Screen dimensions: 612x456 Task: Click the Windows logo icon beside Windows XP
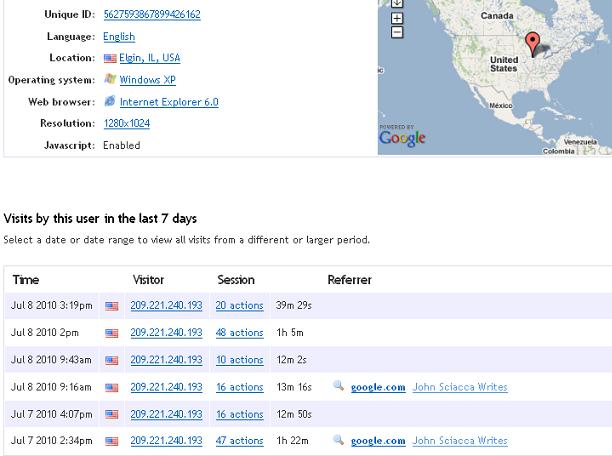coord(110,79)
